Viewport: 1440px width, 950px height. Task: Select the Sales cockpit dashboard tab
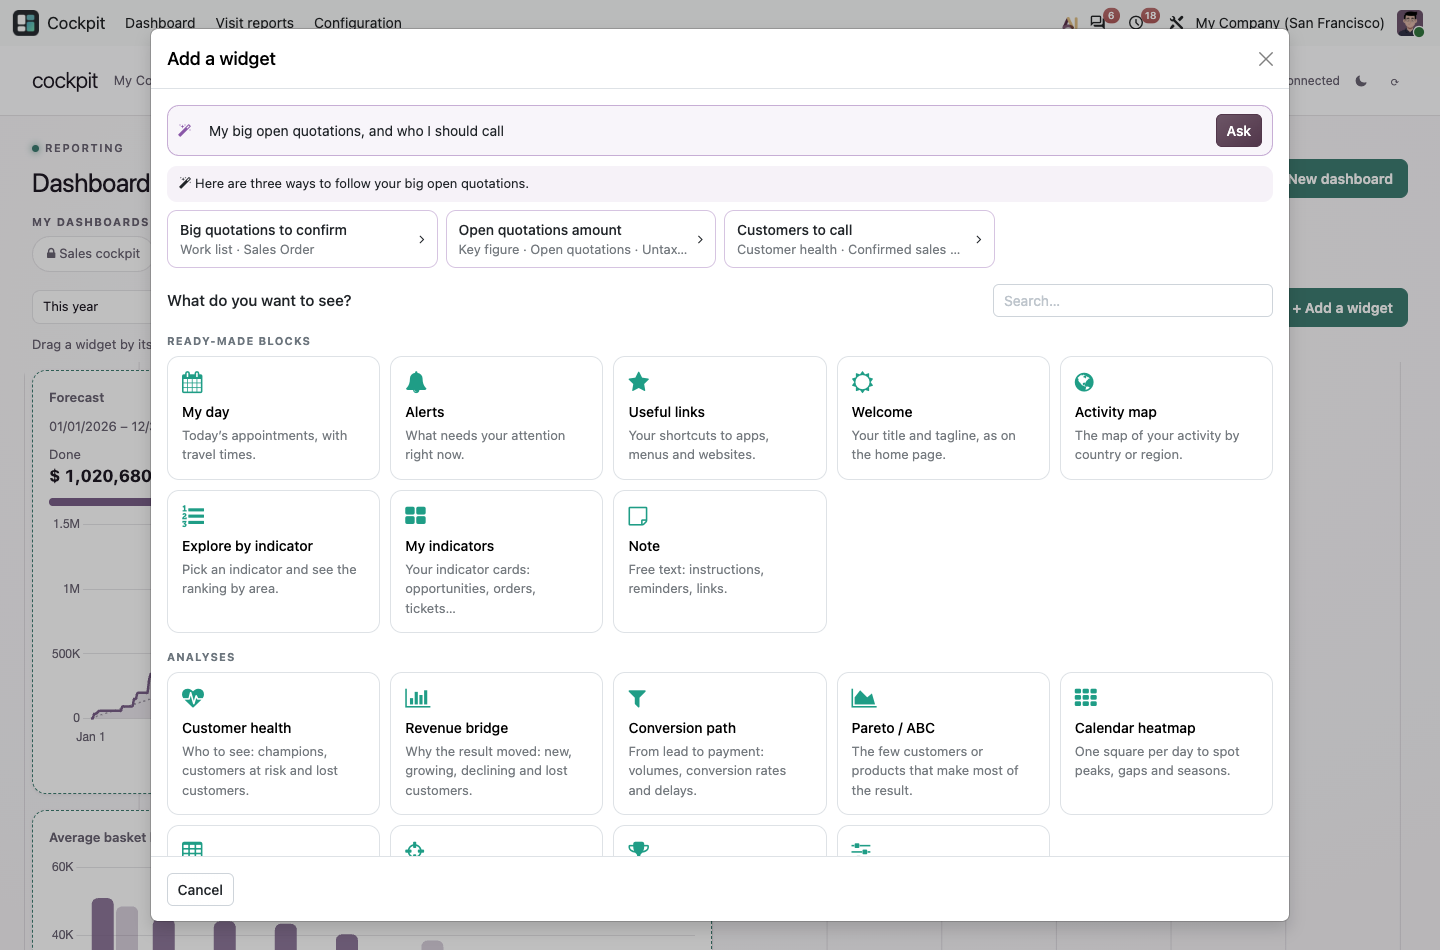[x=92, y=254]
